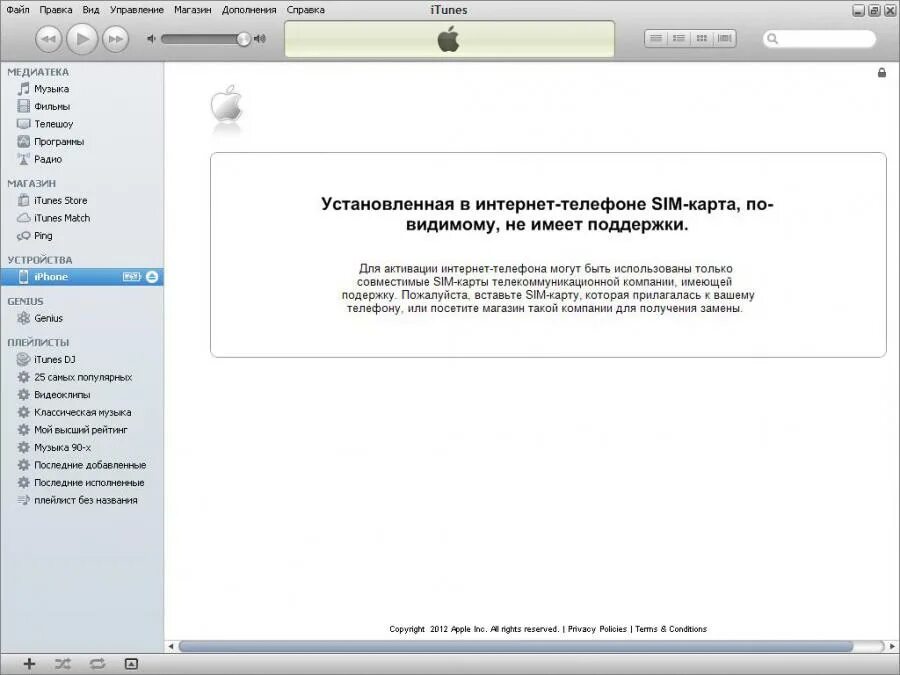Image resolution: width=900 pixels, height=675 pixels.
Task: Maximize the iTunes window
Action: coord(875,10)
